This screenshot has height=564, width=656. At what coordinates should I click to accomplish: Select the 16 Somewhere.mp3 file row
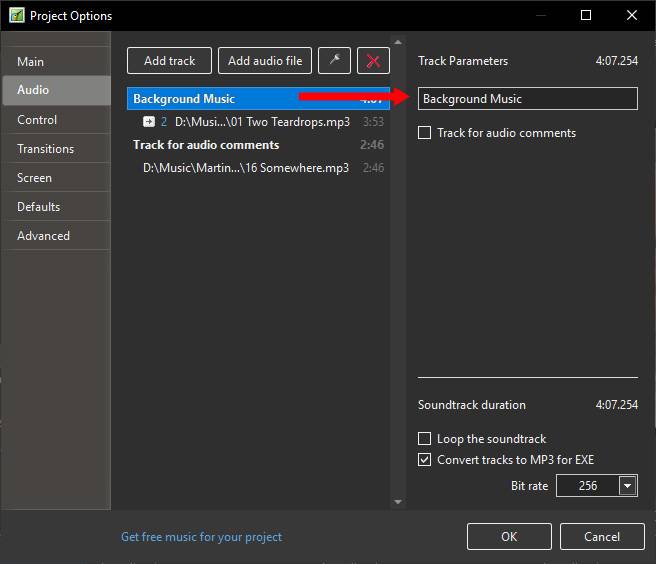pyautogui.click(x=258, y=168)
